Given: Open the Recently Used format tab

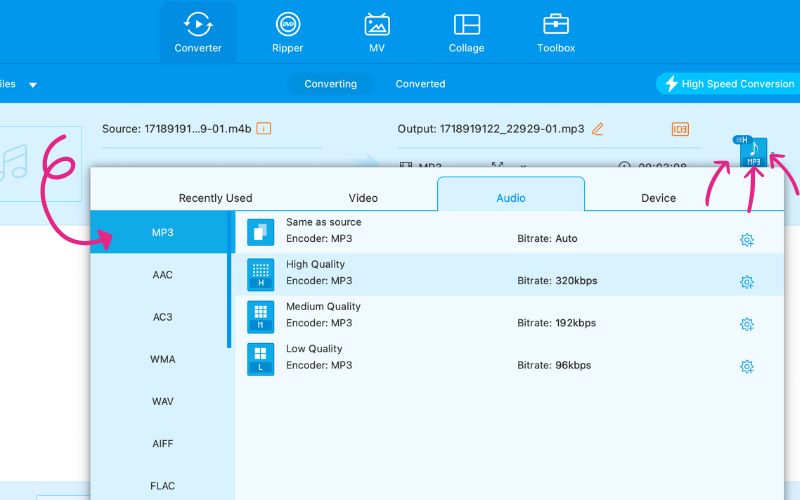Looking at the screenshot, I should point(215,198).
